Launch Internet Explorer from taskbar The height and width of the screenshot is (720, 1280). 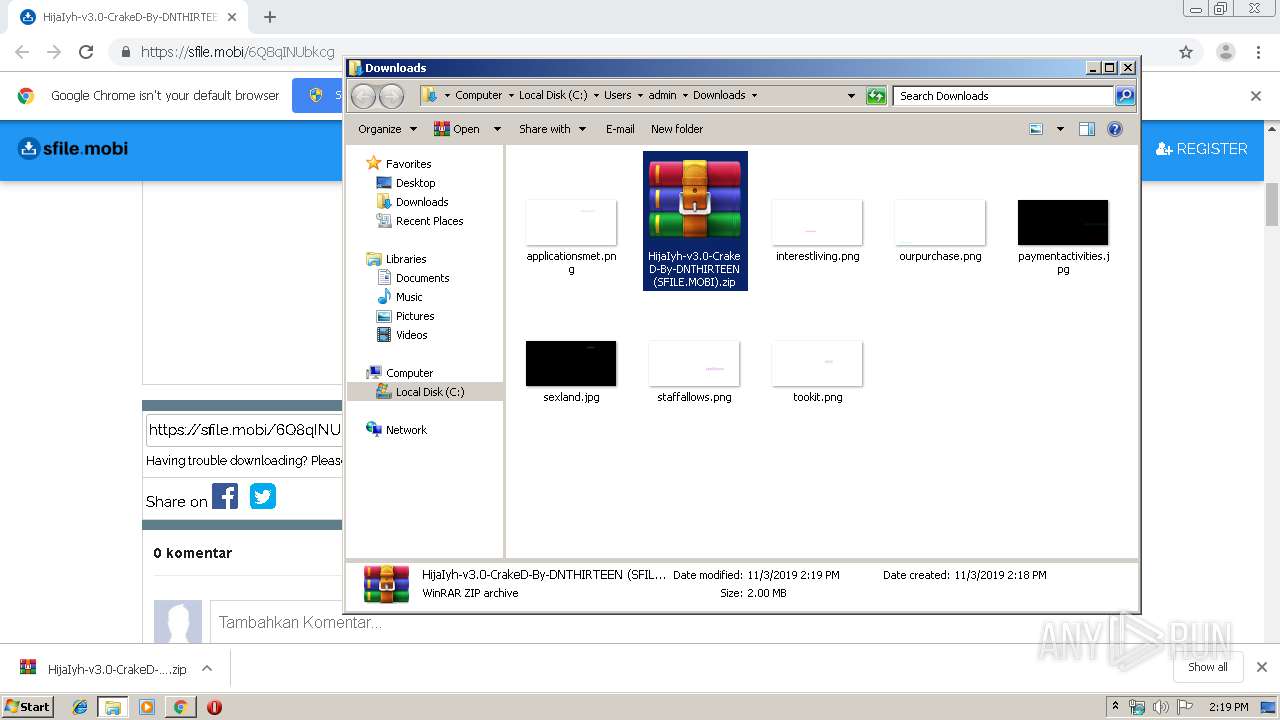pos(80,707)
